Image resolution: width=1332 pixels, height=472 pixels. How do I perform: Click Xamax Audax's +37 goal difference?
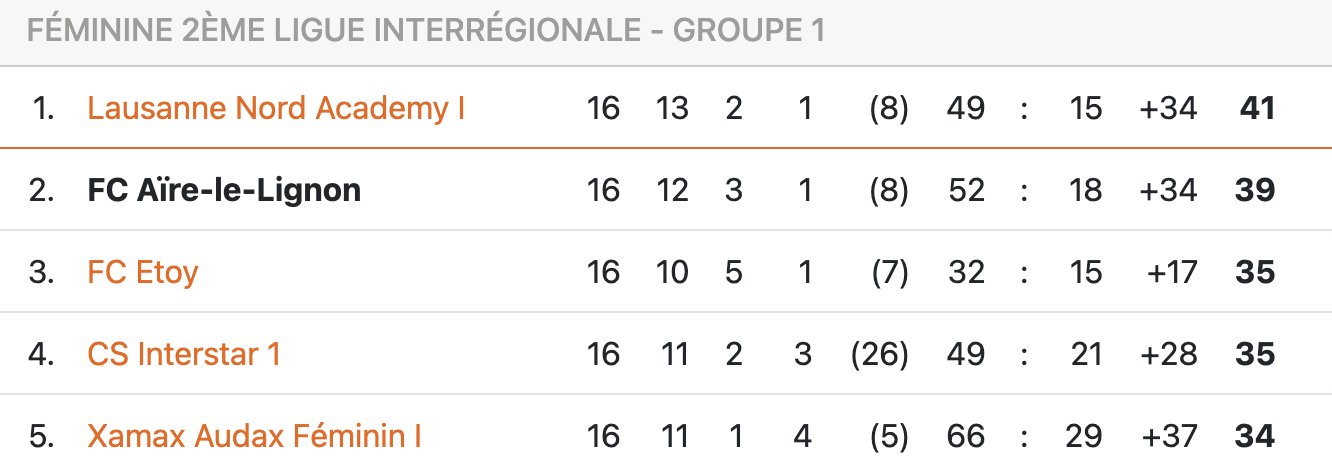point(1168,436)
